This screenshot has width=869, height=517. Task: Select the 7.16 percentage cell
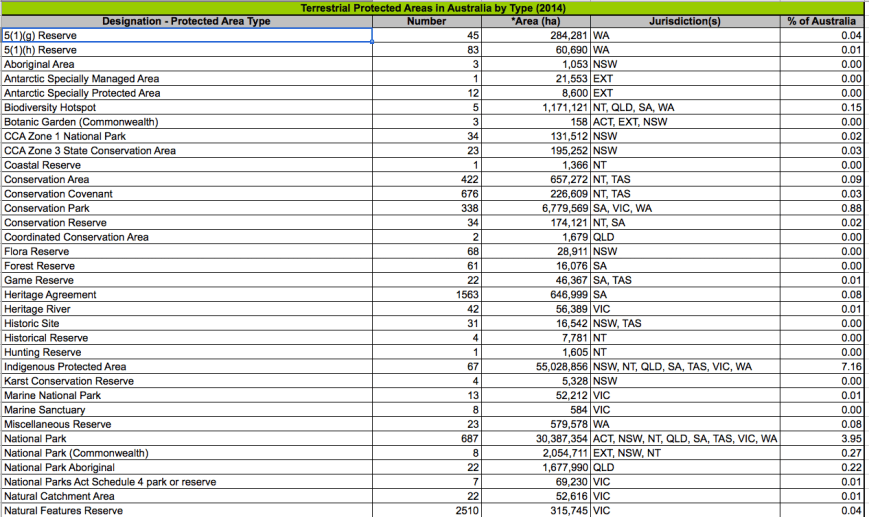pyautogui.click(x=822, y=367)
